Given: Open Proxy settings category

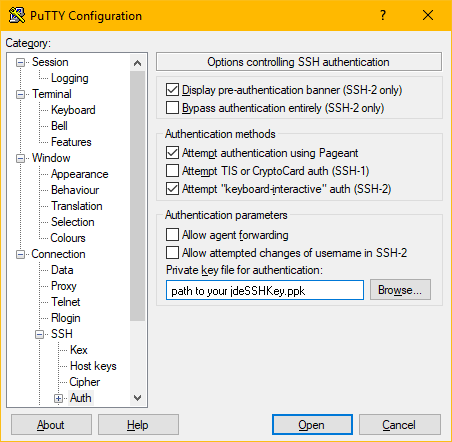Looking at the screenshot, I should (64, 286).
